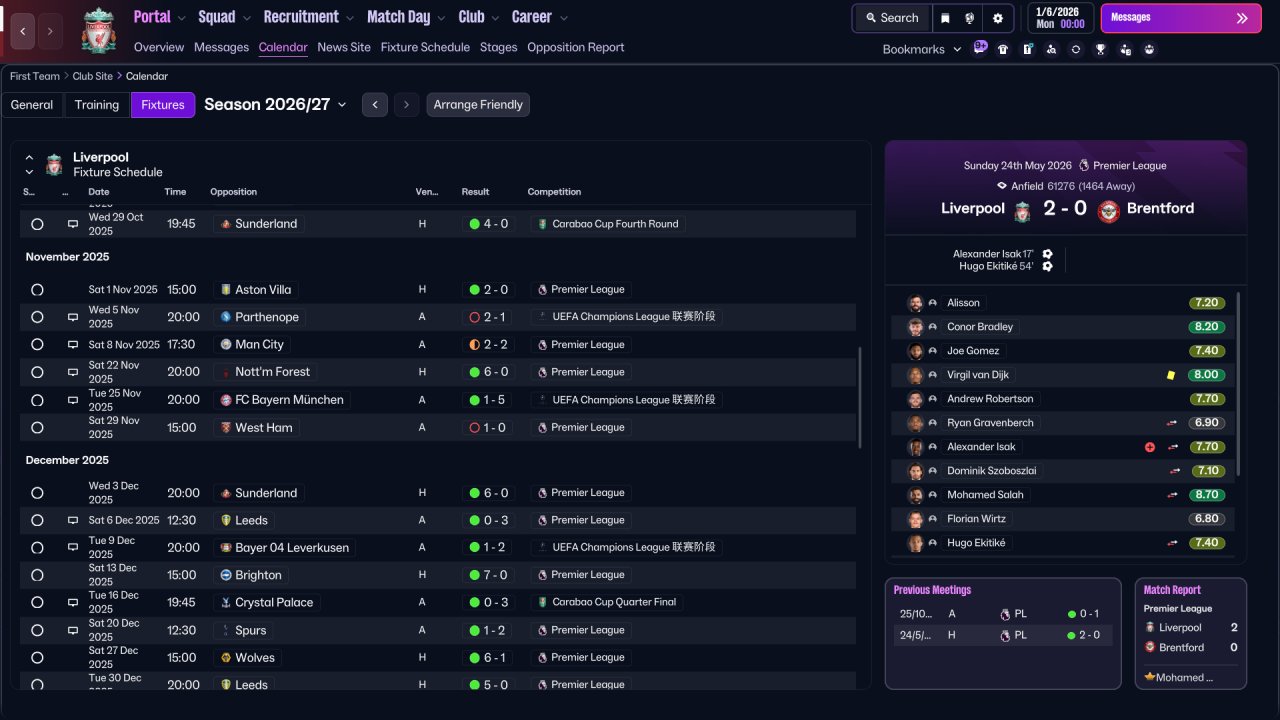Switch to the News Site tab

point(344,47)
